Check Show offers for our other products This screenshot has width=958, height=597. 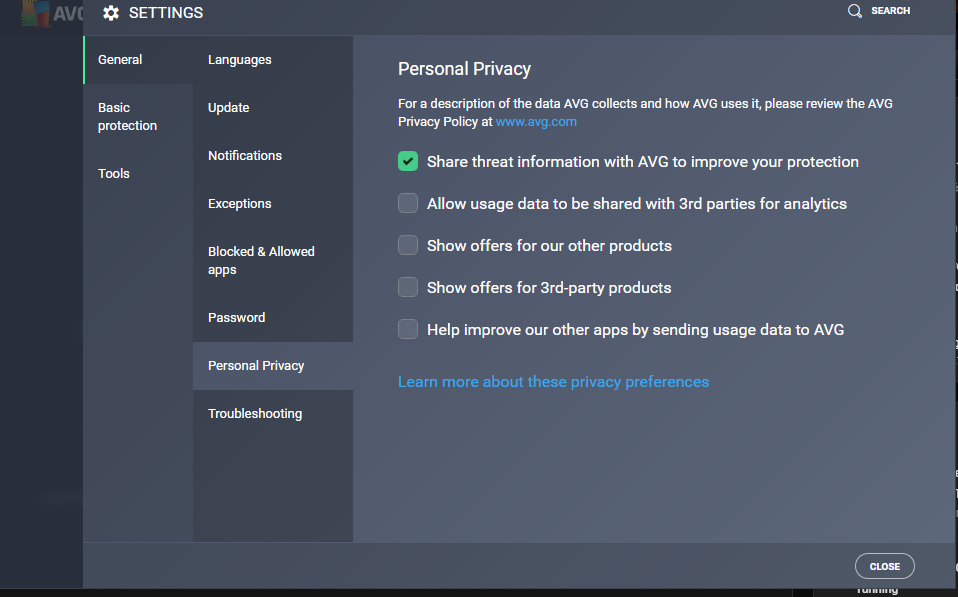(408, 246)
